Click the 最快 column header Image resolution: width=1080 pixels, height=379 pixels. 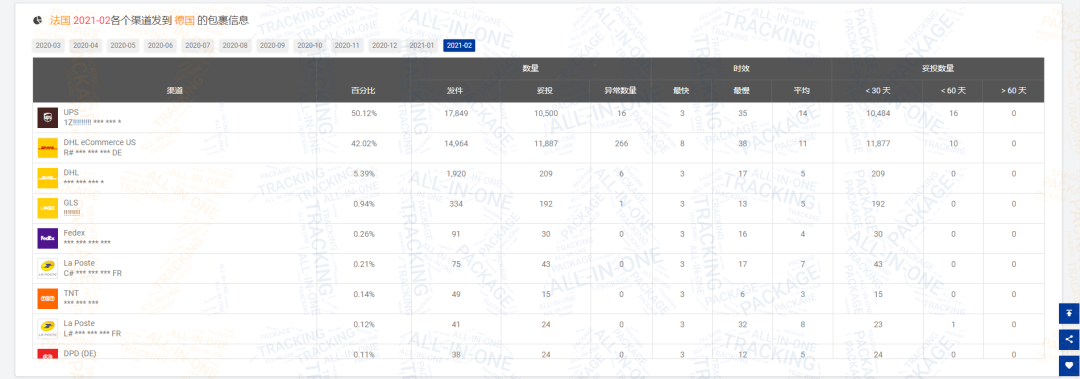click(681, 90)
